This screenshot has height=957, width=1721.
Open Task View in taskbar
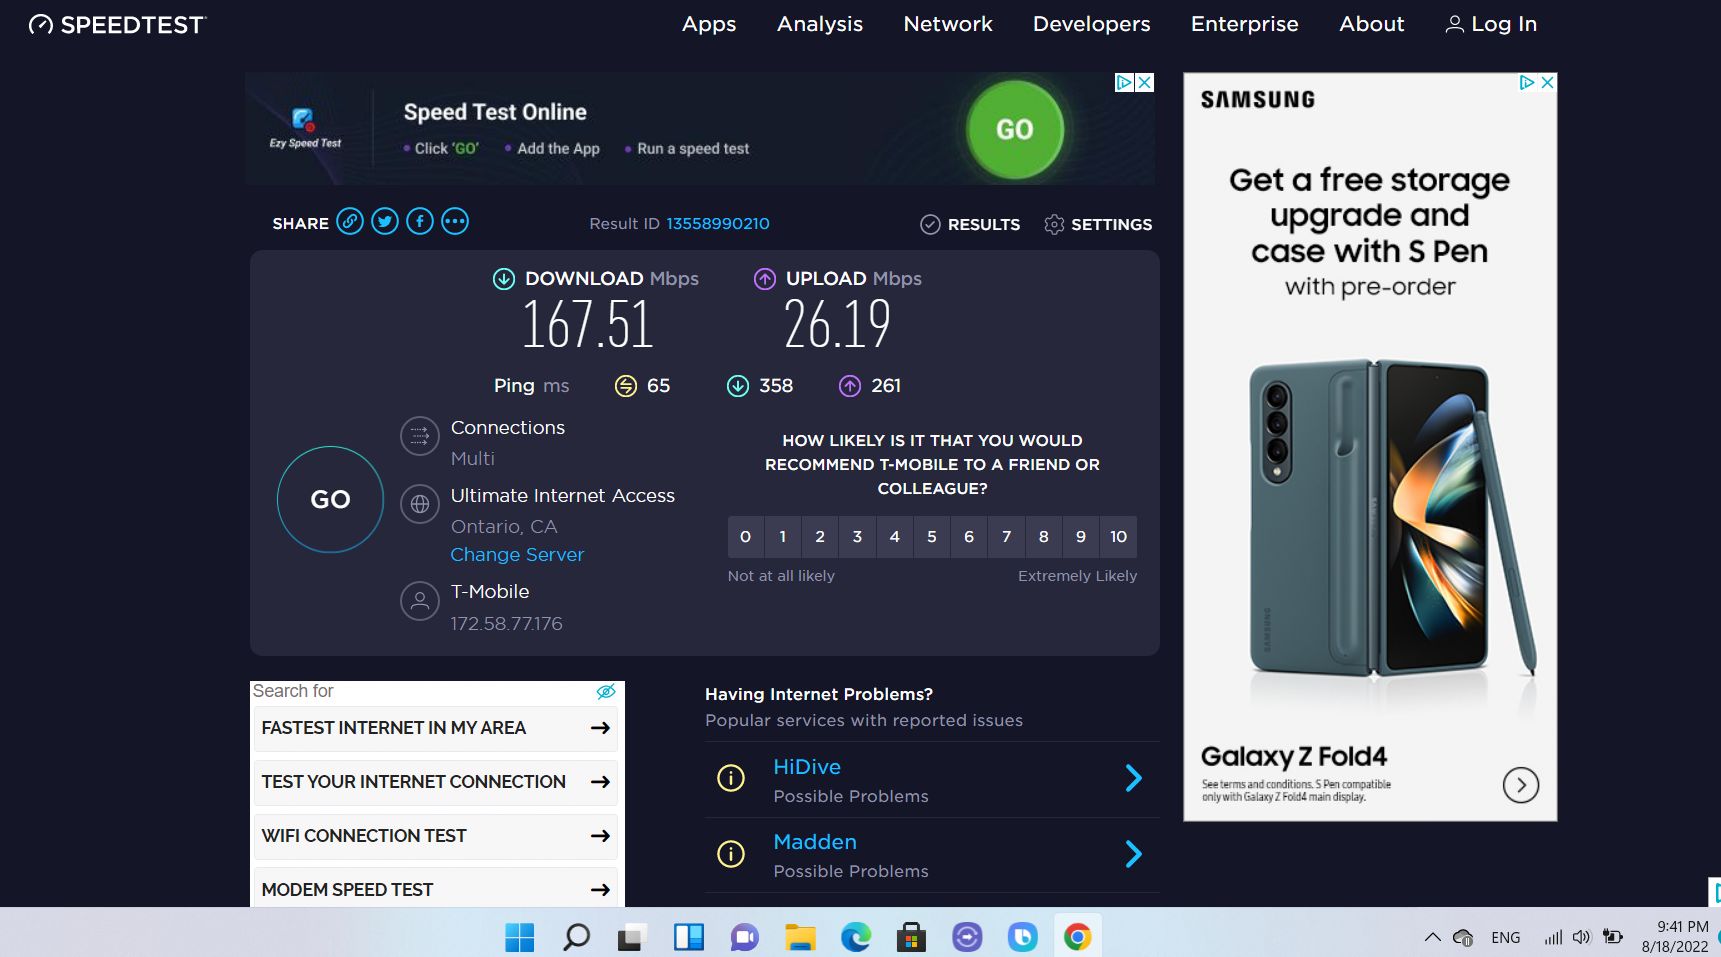click(x=631, y=937)
